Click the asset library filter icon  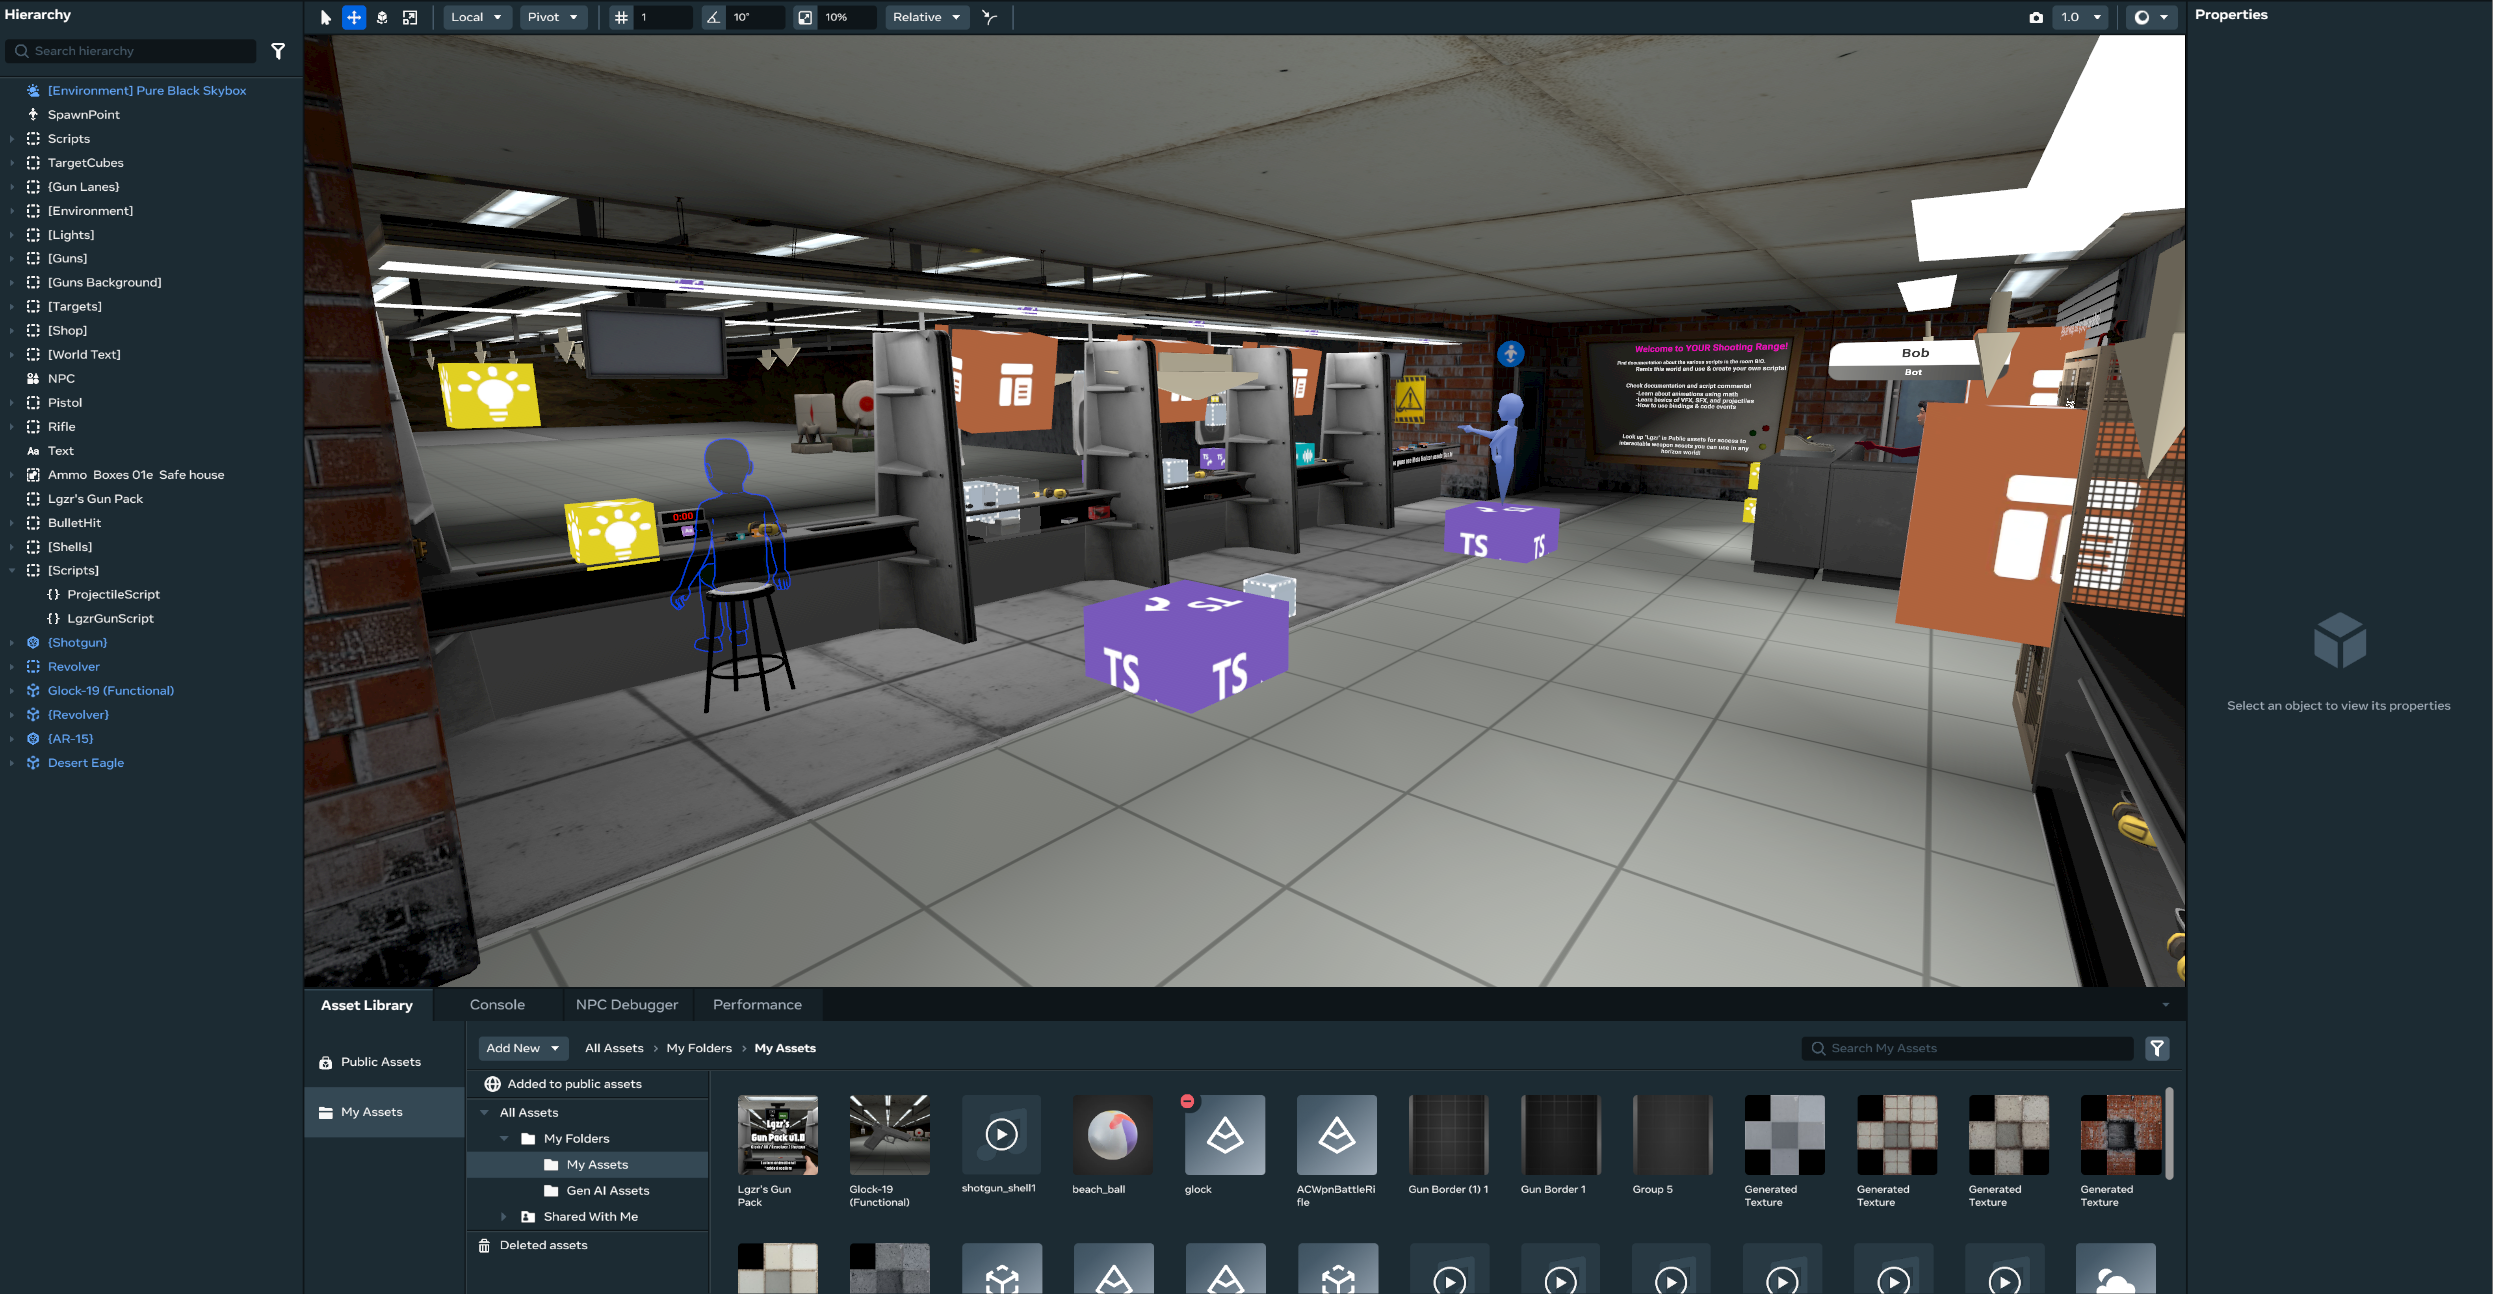coord(2157,1048)
